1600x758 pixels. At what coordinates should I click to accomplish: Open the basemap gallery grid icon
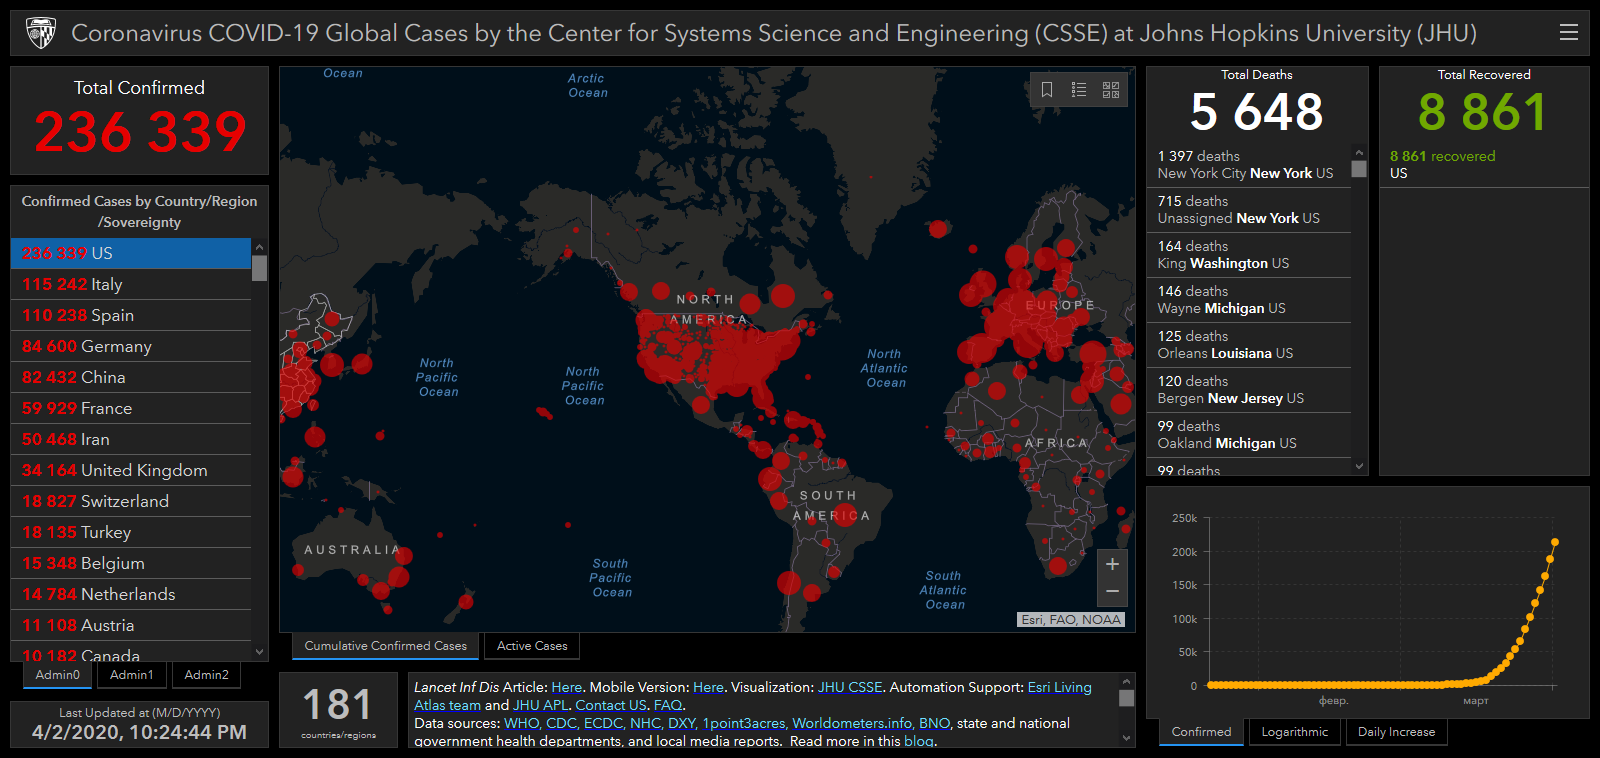[x=1111, y=90]
